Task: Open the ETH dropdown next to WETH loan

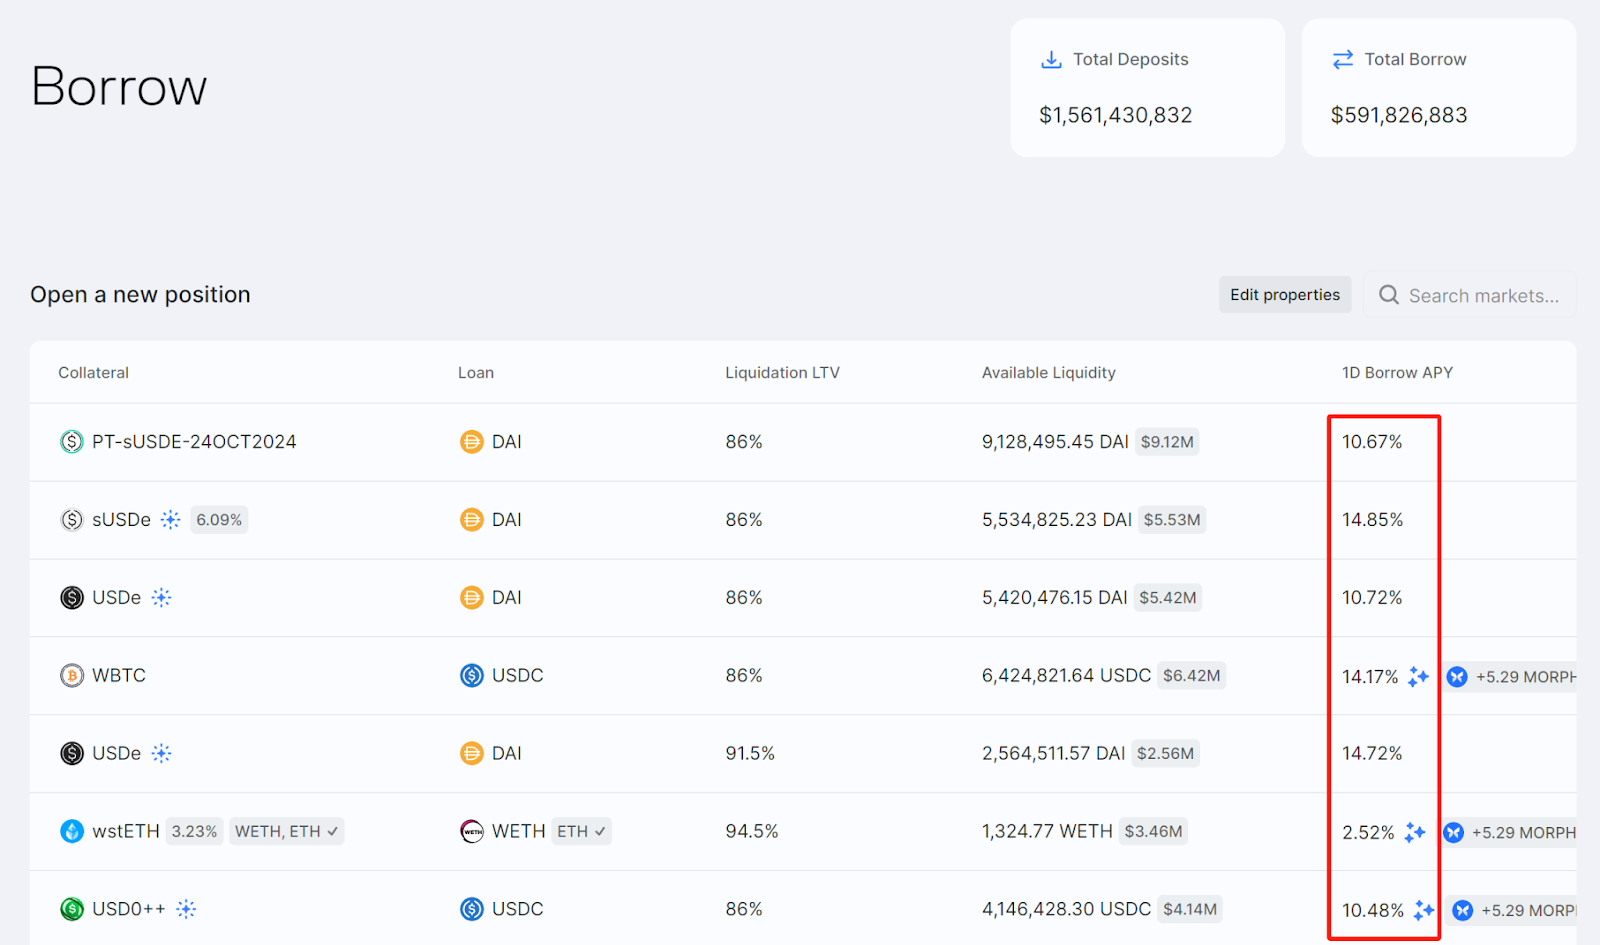Action: [x=581, y=831]
